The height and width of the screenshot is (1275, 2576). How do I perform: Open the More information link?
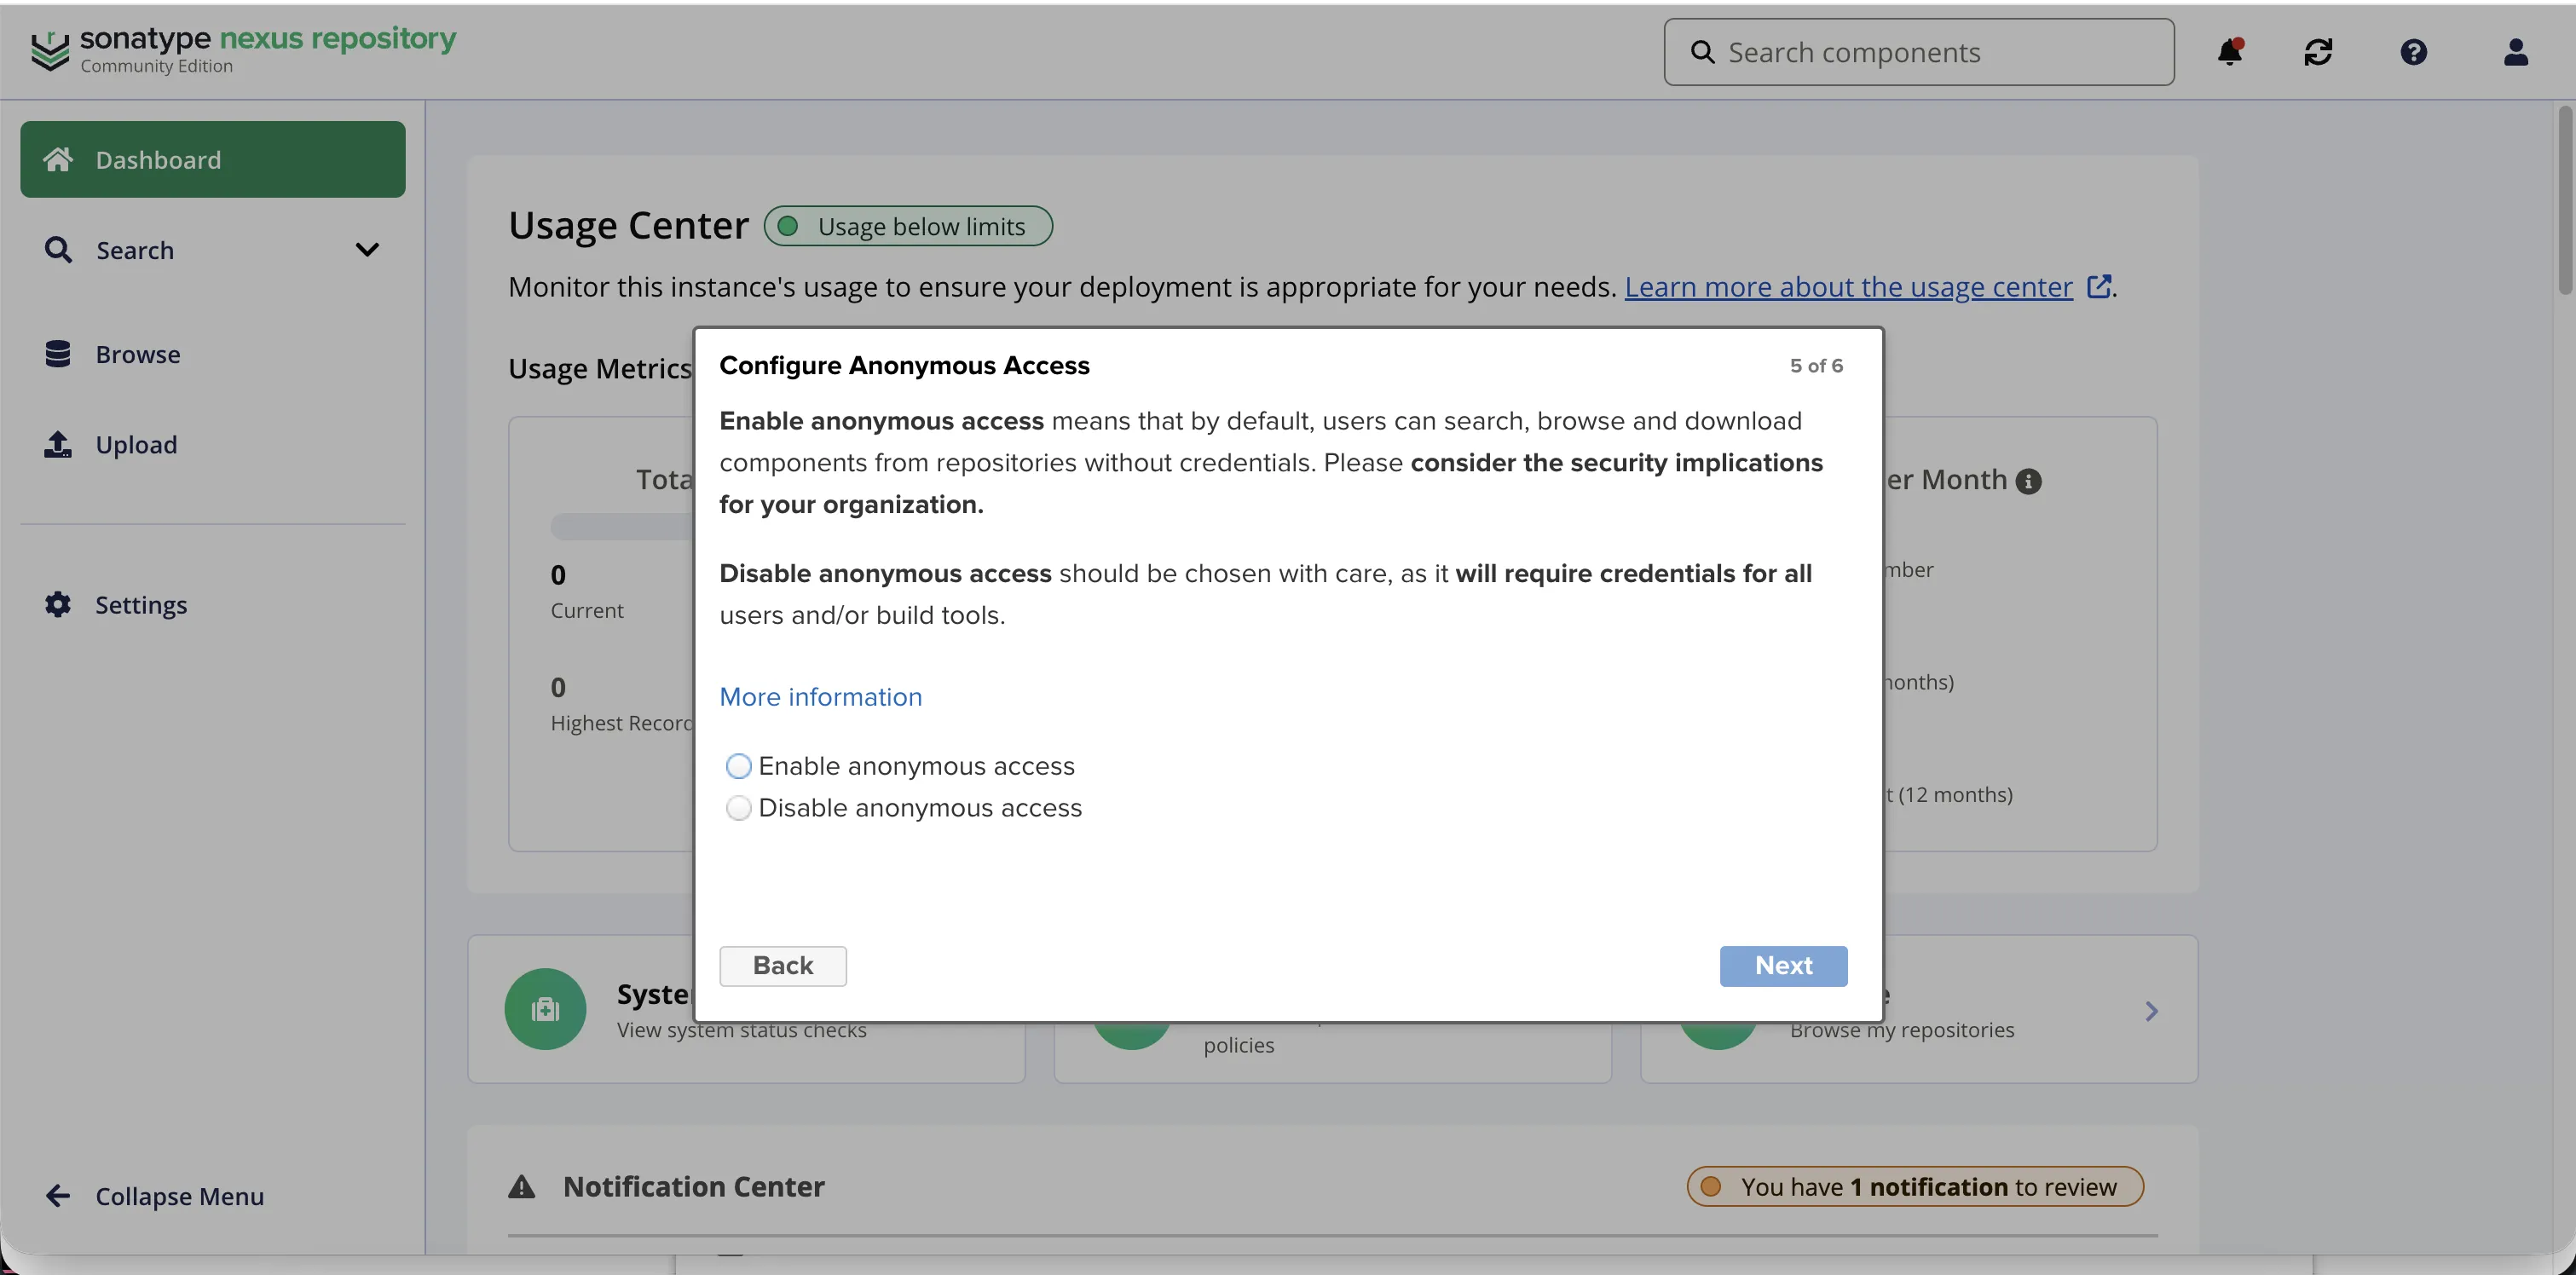(x=820, y=697)
